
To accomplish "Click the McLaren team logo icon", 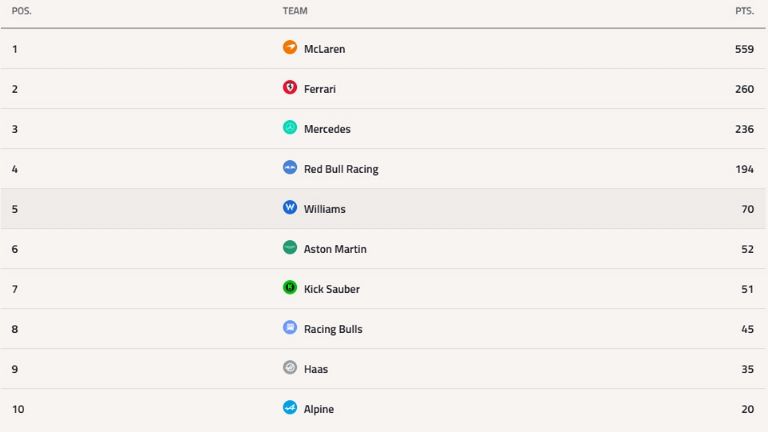I will click(x=290, y=48).
